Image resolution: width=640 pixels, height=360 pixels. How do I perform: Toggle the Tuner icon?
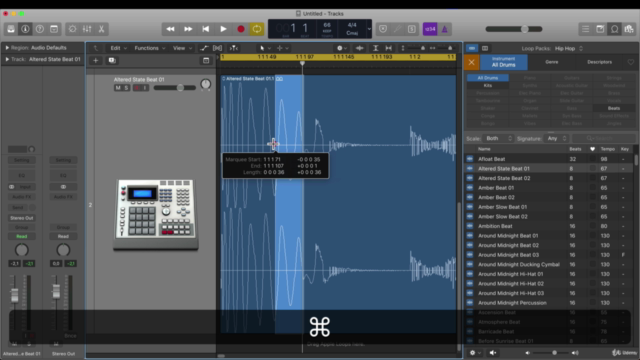coord(397,29)
